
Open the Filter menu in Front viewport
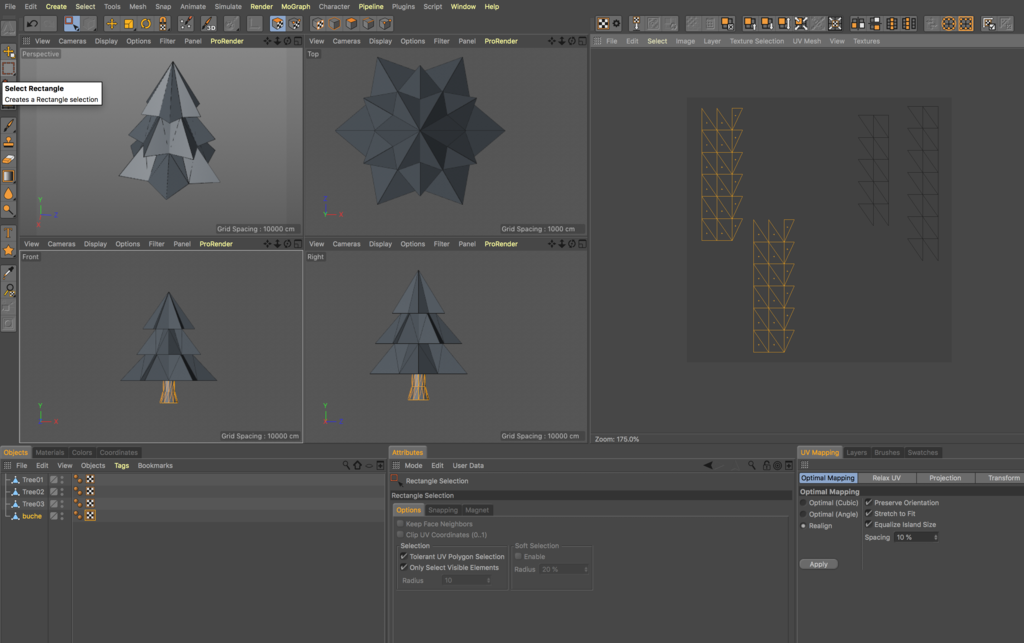156,244
